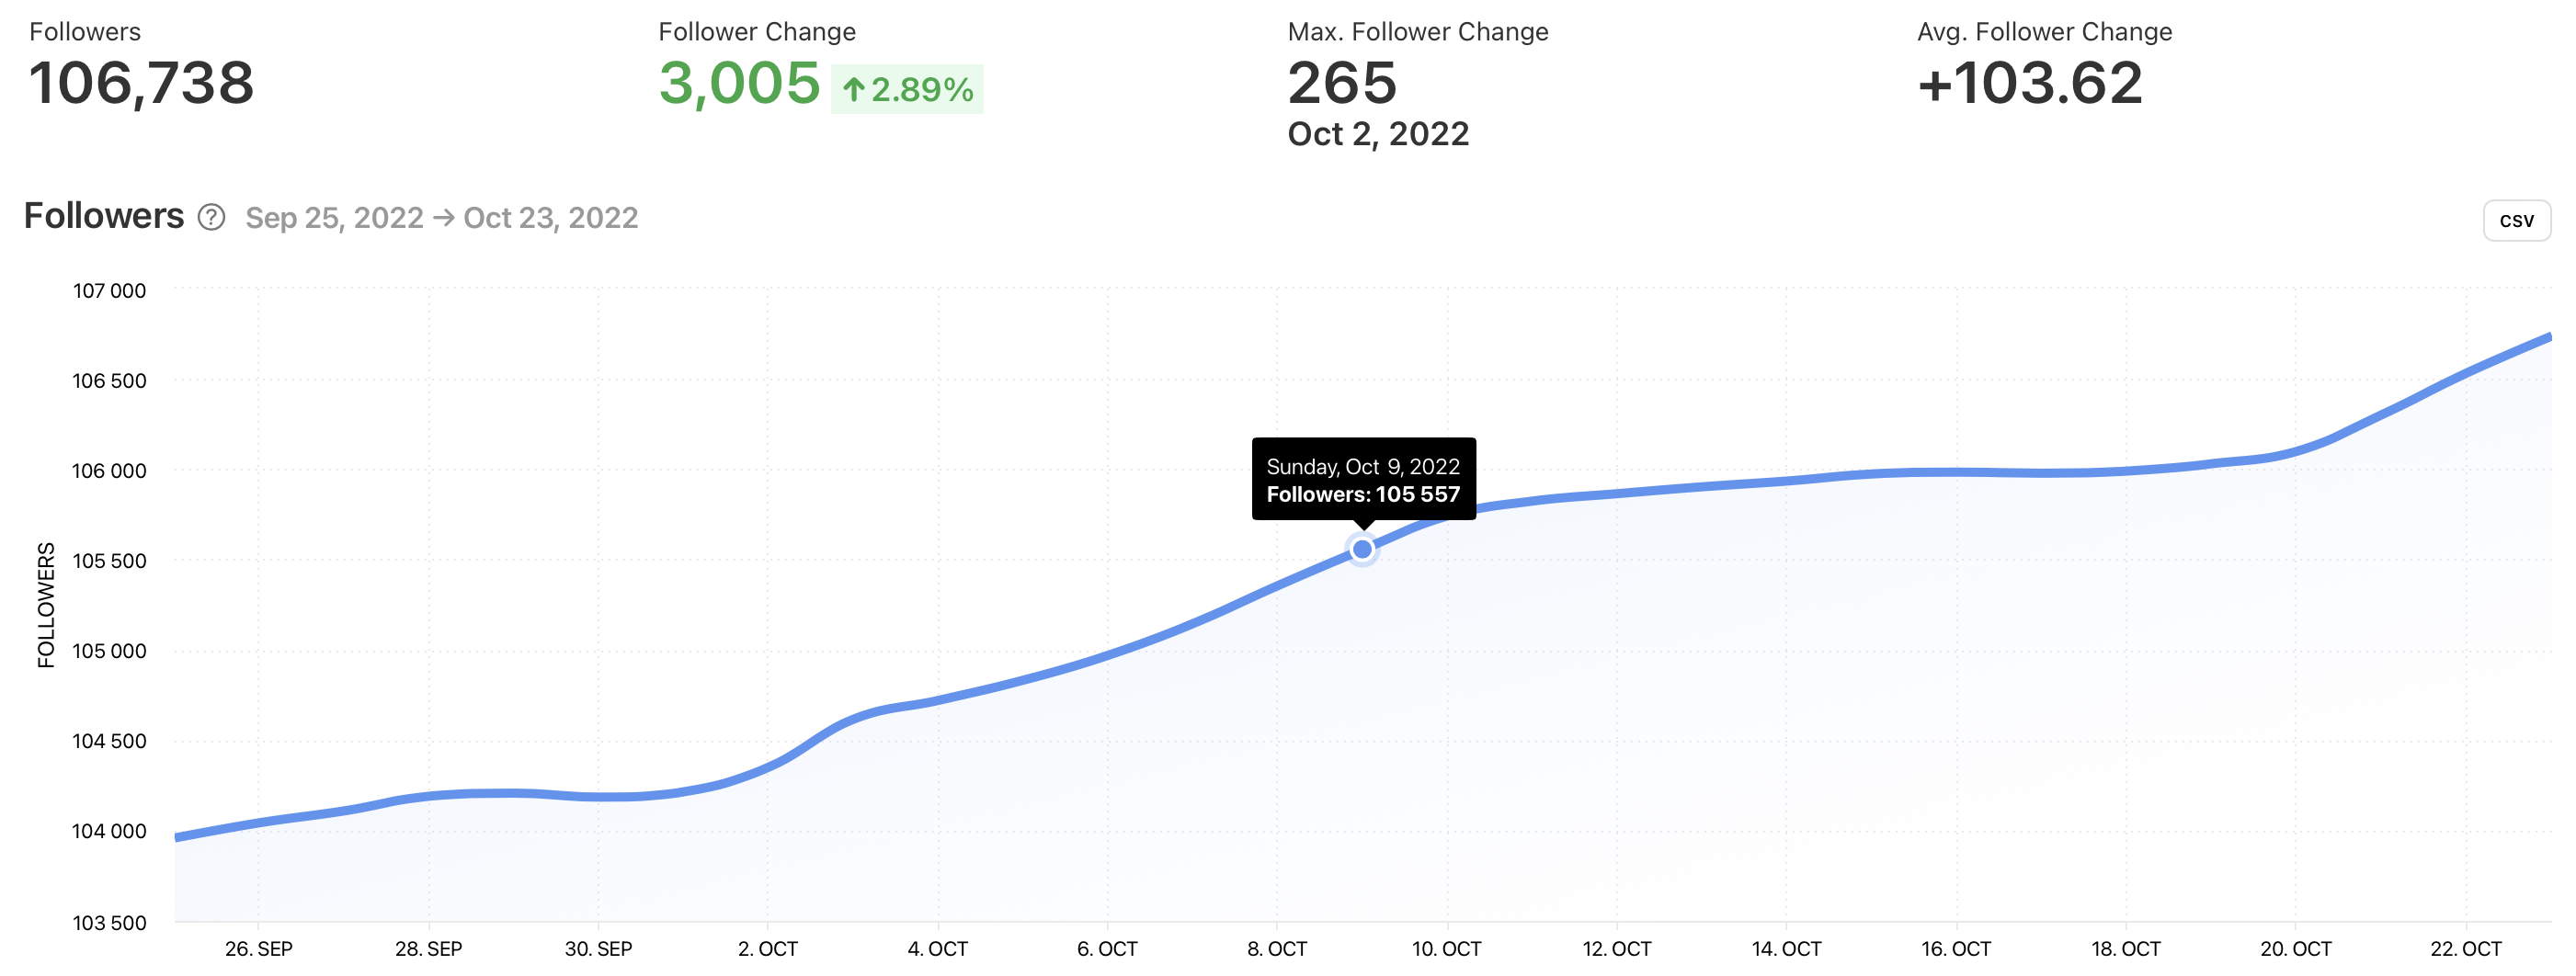The image size is (2576, 976).
Task: Click the black Oct 9 tooltip box
Action: point(1363,479)
